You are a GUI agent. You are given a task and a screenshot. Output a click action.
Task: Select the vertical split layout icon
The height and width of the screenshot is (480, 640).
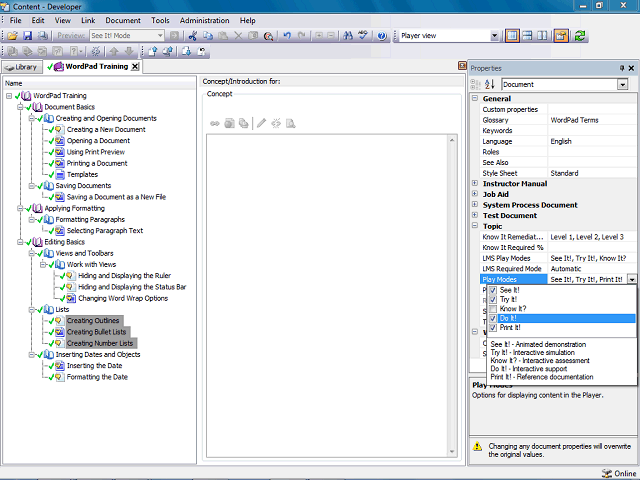point(542,36)
